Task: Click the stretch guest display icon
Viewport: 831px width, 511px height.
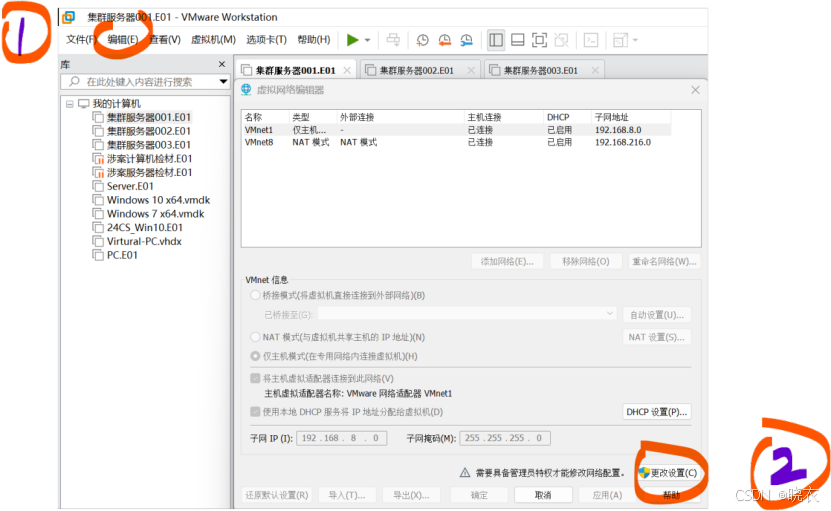Action: (620, 40)
